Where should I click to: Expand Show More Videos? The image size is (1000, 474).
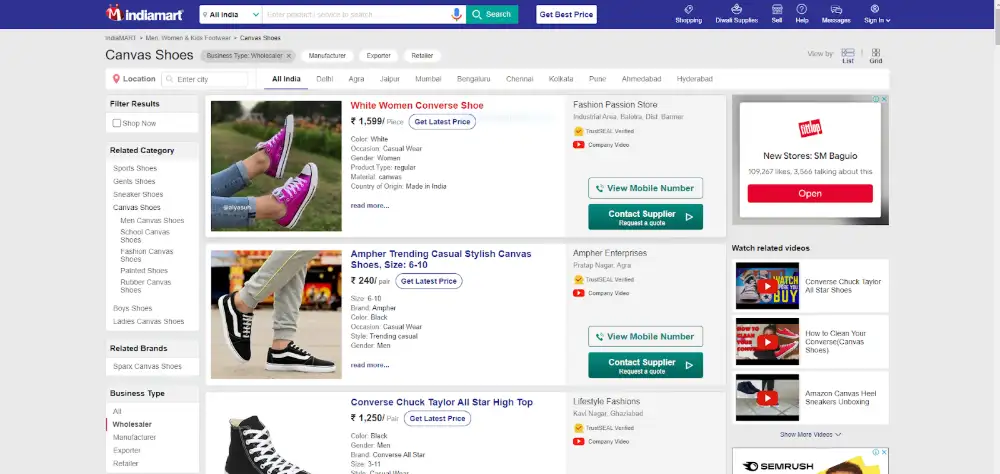click(810, 434)
